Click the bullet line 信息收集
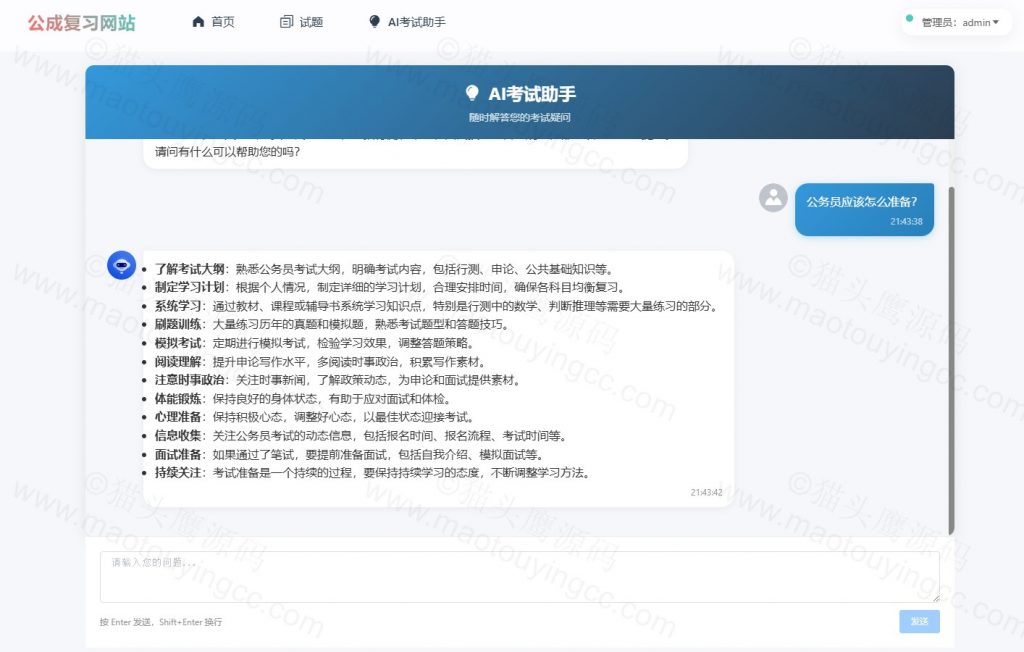The image size is (1024, 652). [360, 436]
